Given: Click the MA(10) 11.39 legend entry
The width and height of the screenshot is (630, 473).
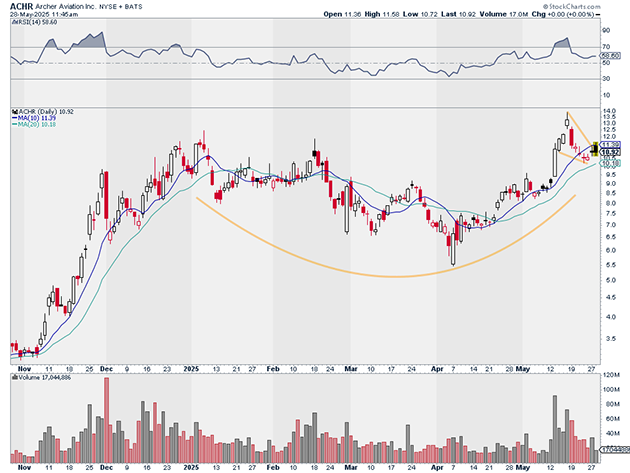Looking at the screenshot, I should (x=34, y=118).
